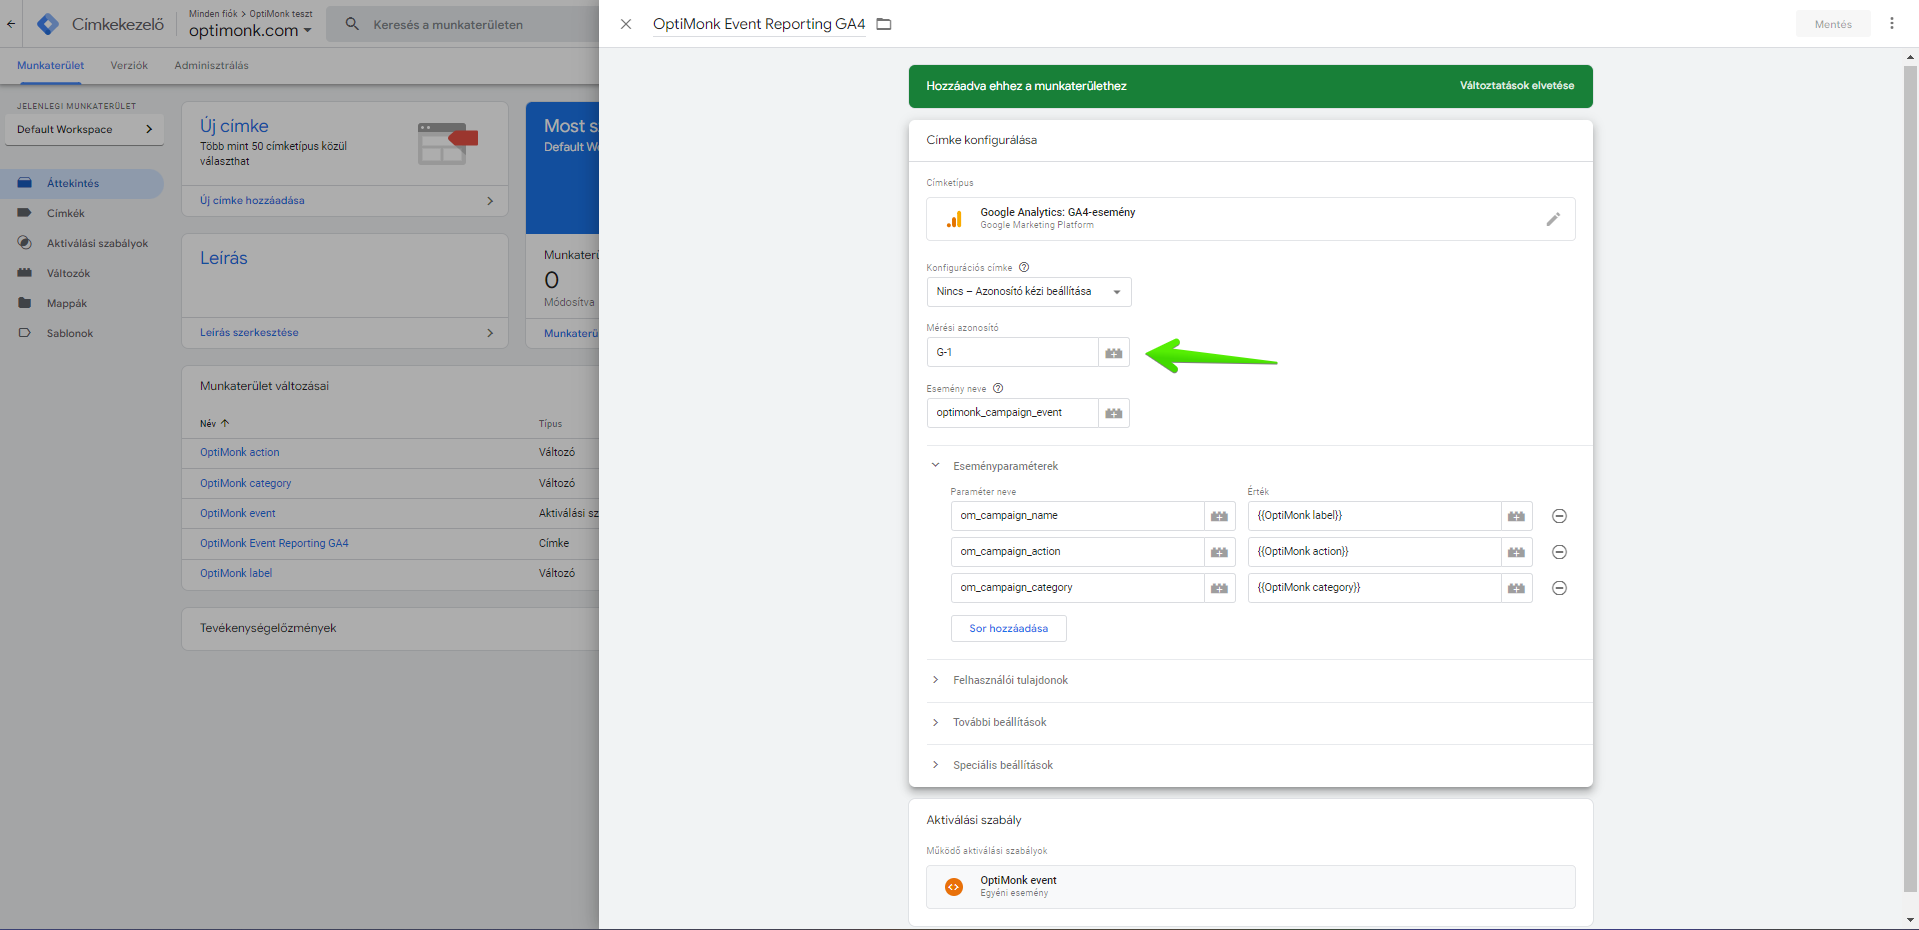Open OptiMonk Event Reporting GA4 link in changes
The image size is (1919, 930).
[x=274, y=544]
